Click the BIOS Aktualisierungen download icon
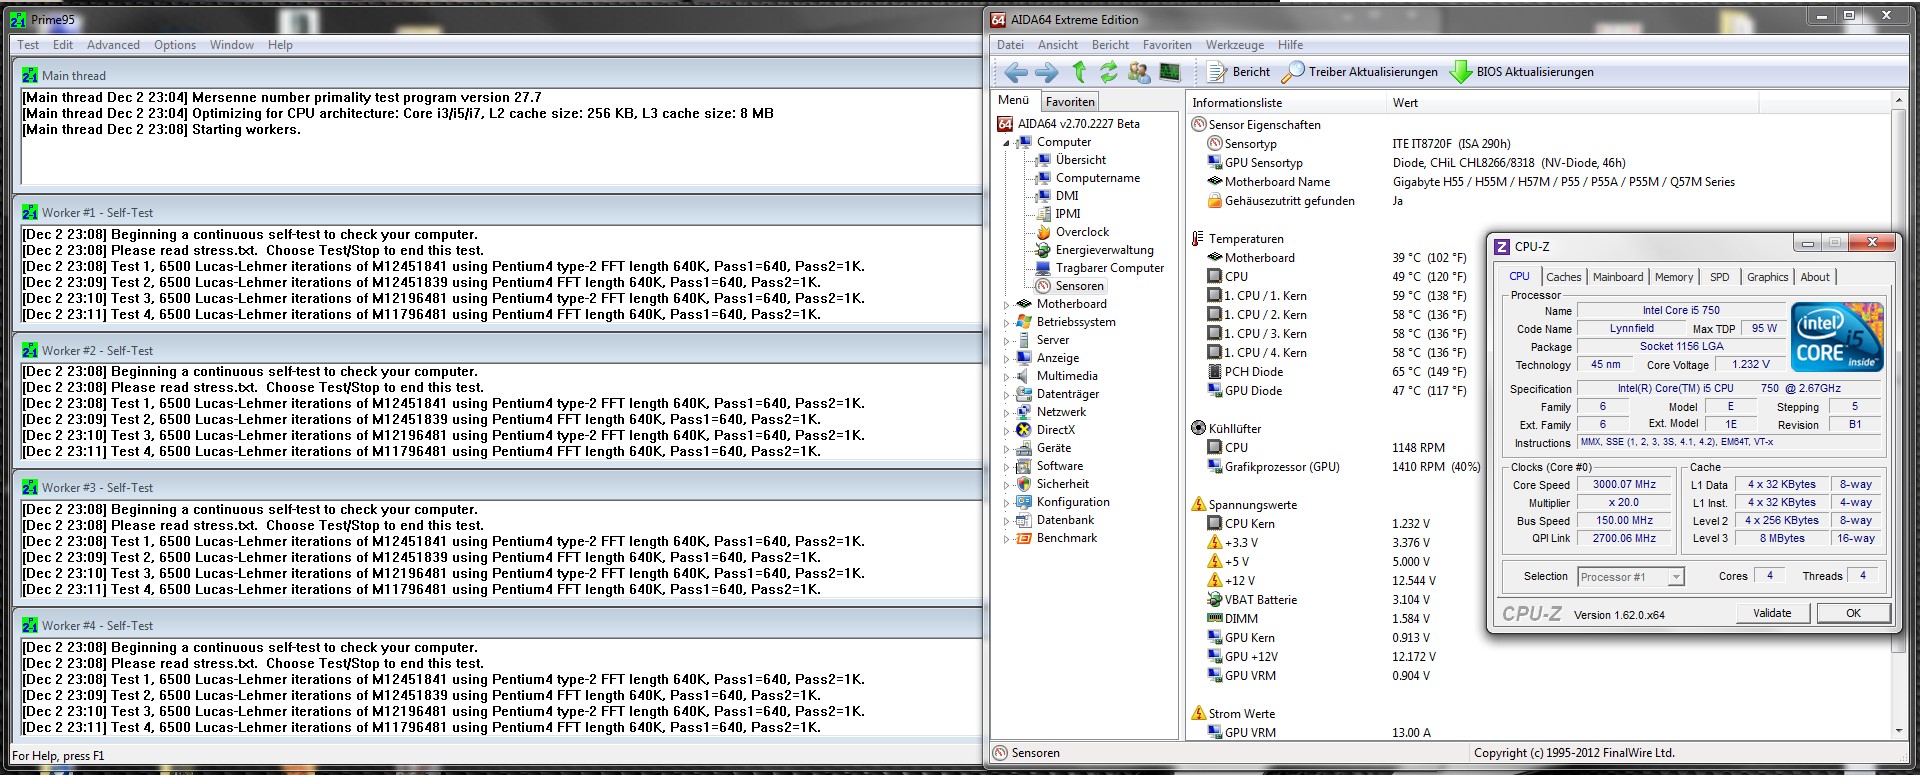Screen dimensions: 1920x775 click(x=1461, y=72)
